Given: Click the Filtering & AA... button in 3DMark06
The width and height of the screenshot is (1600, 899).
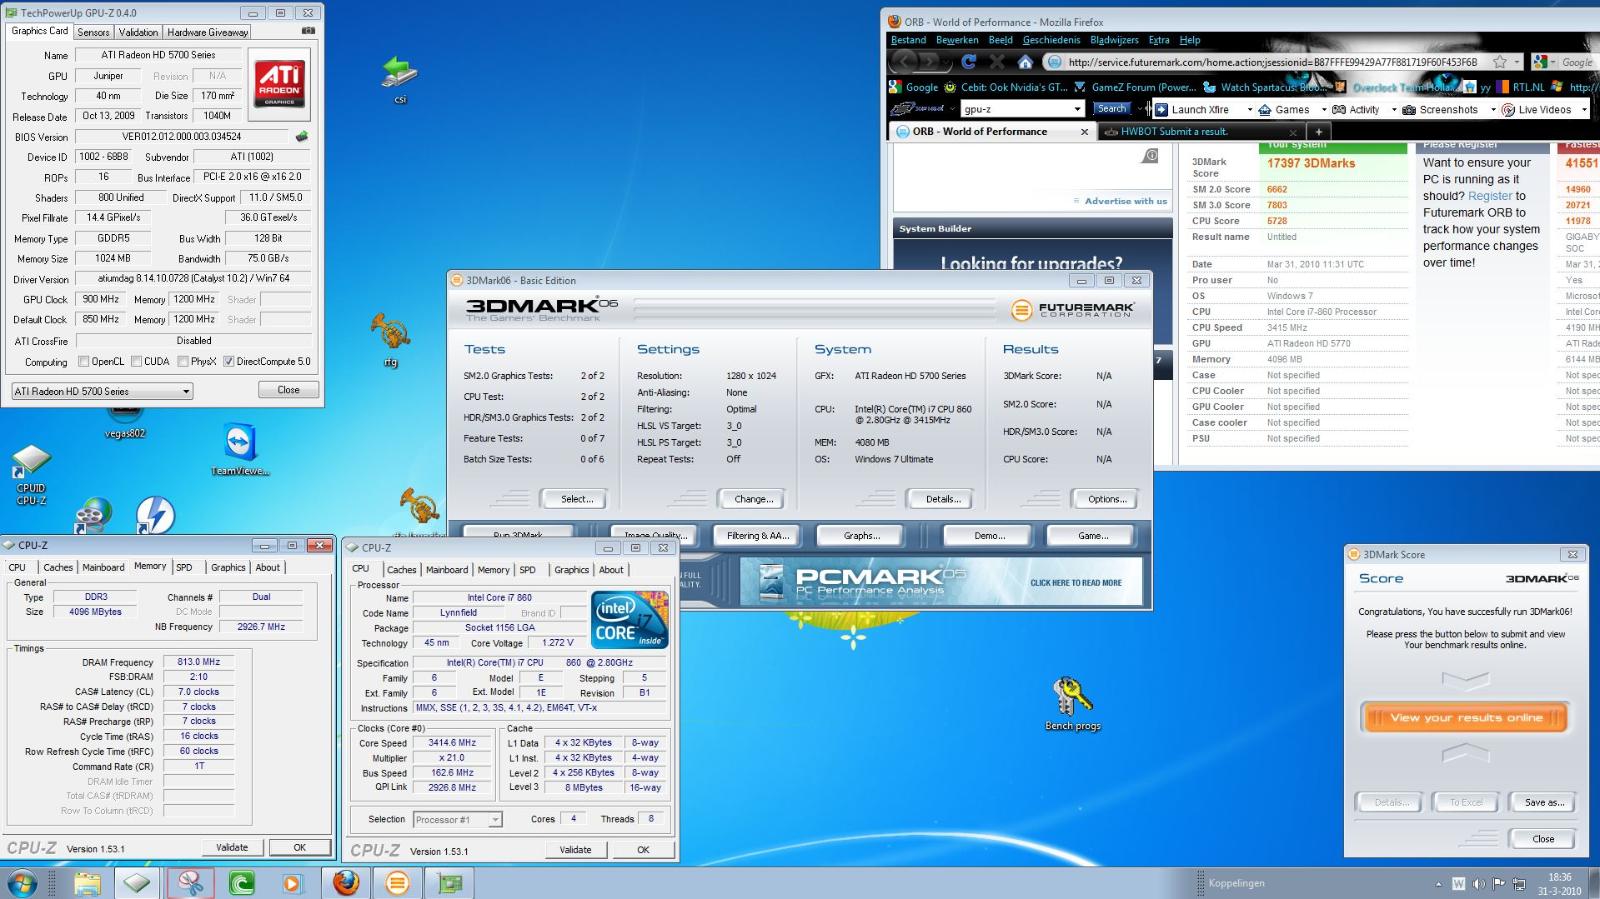Looking at the screenshot, I should click(758, 536).
